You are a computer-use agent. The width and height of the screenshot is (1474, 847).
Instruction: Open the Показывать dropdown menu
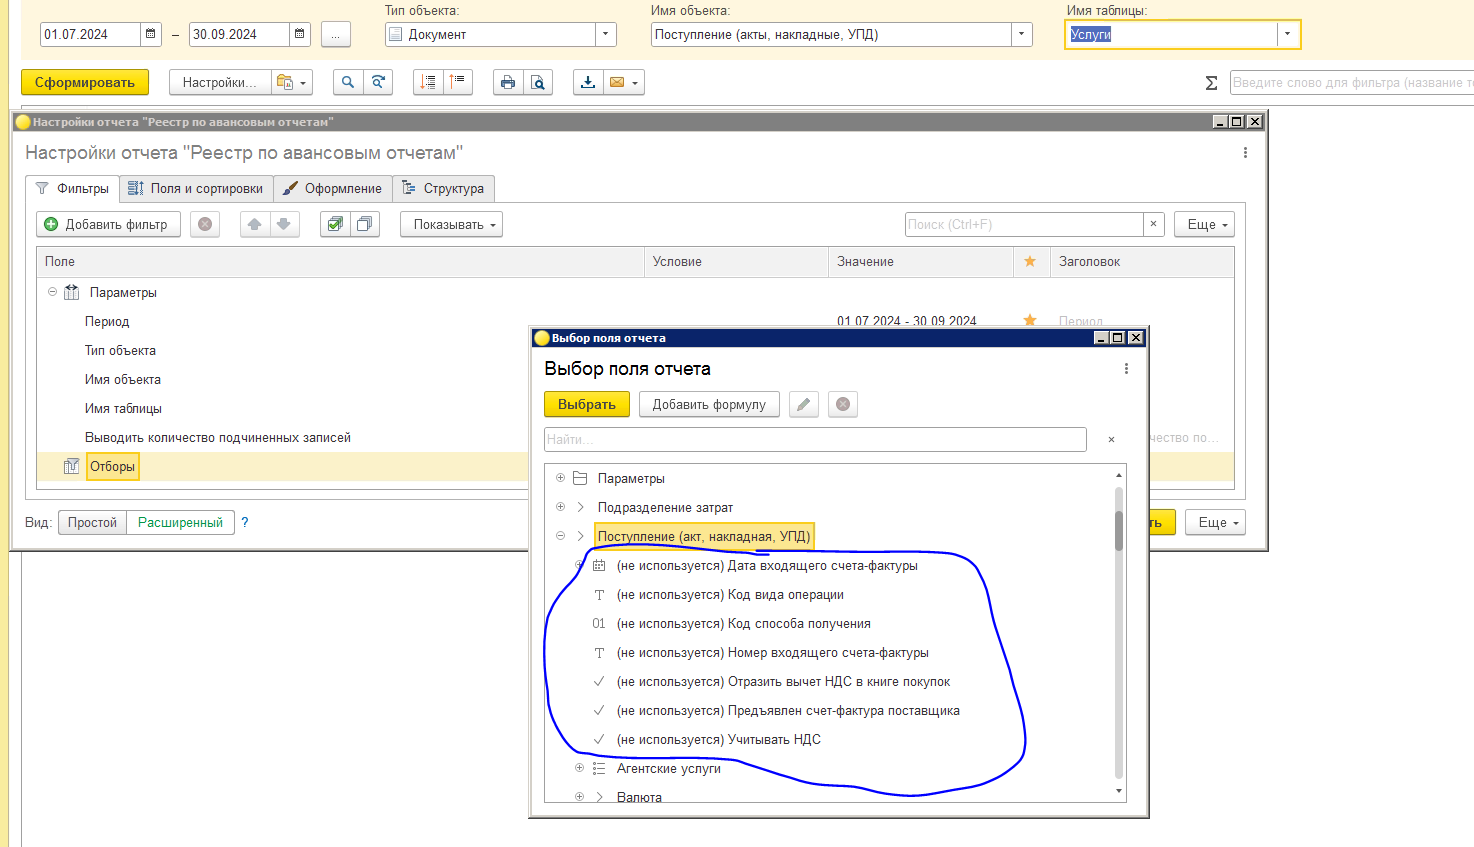[452, 224]
